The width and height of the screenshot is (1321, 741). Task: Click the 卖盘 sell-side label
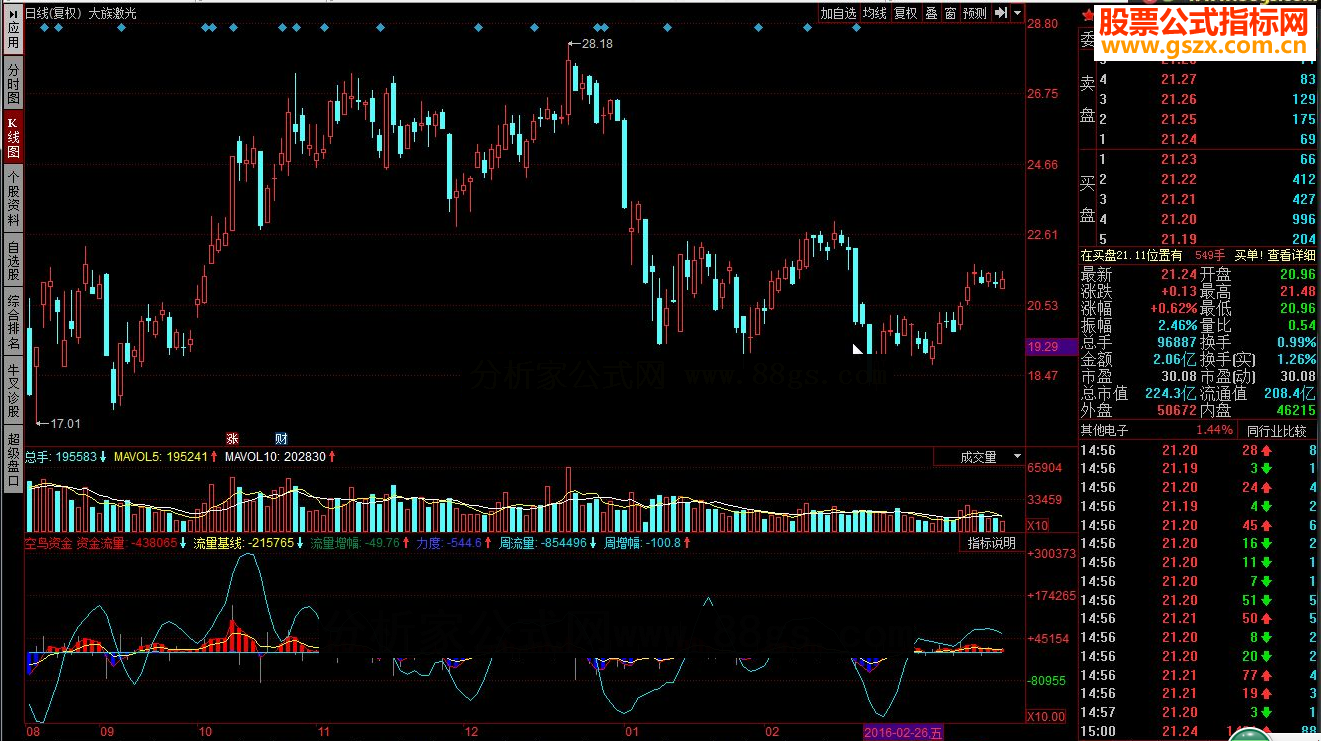(x=1087, y=99)
